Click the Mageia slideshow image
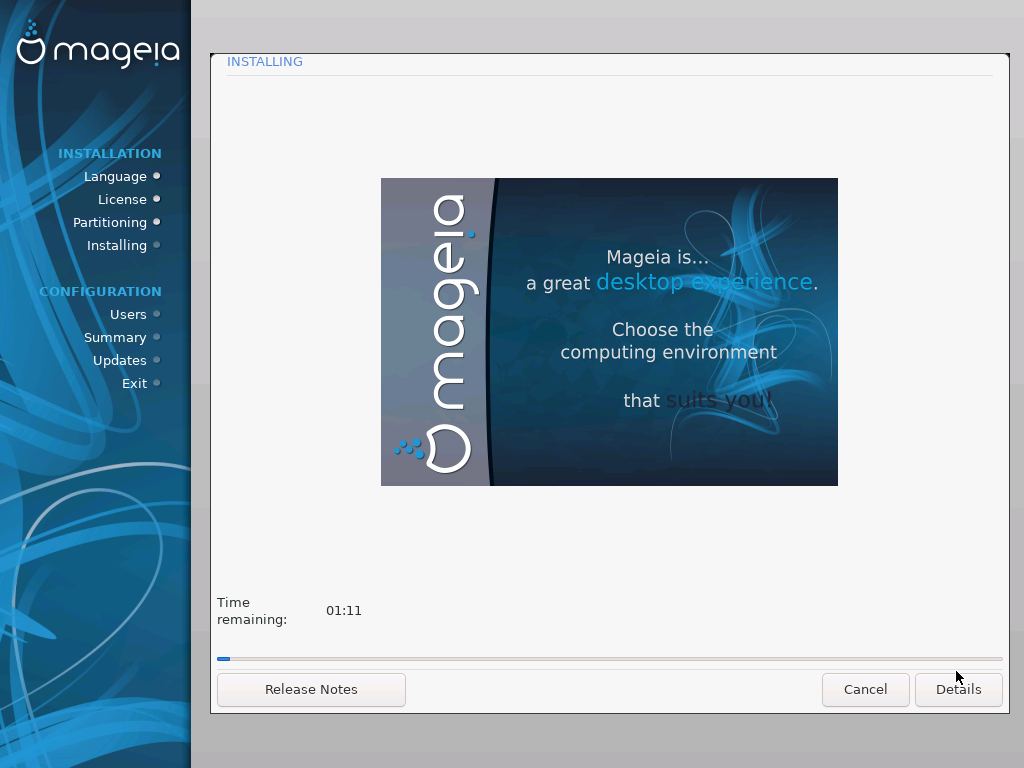The height and width of the screenshot is (768, 1024). point(609,332)
